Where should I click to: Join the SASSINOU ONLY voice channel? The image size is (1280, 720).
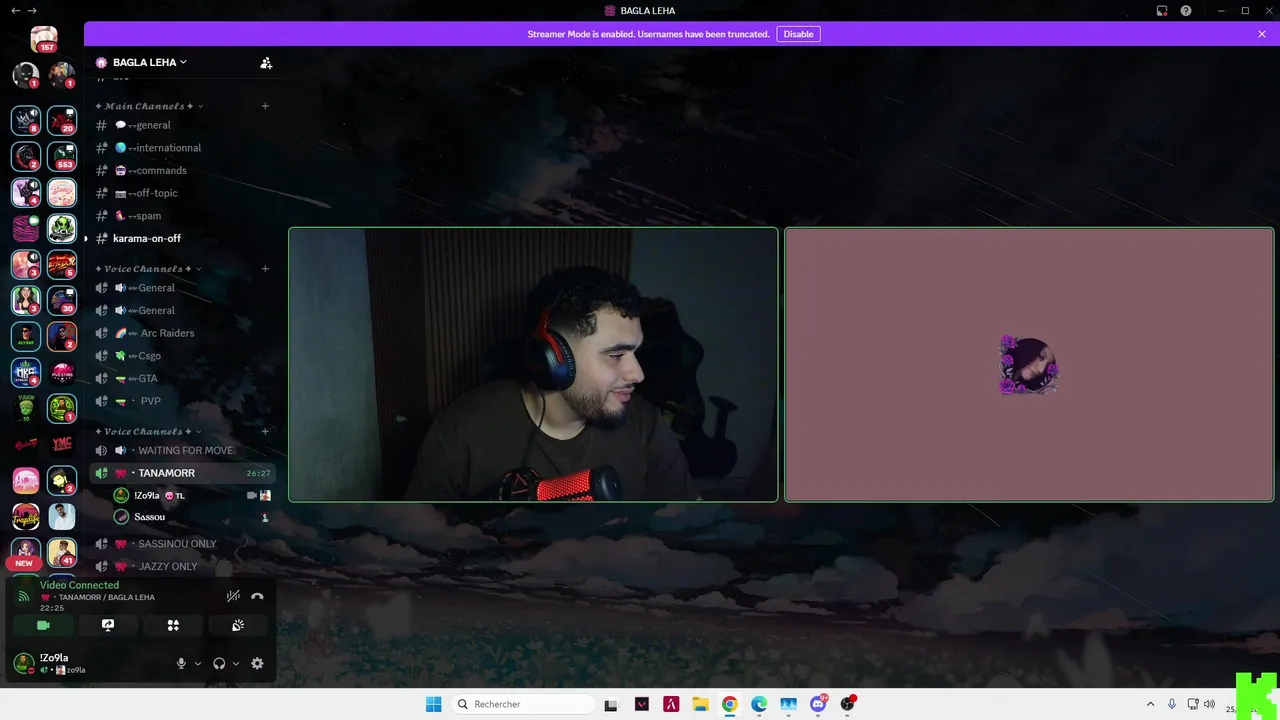click(x=182, y=544)
